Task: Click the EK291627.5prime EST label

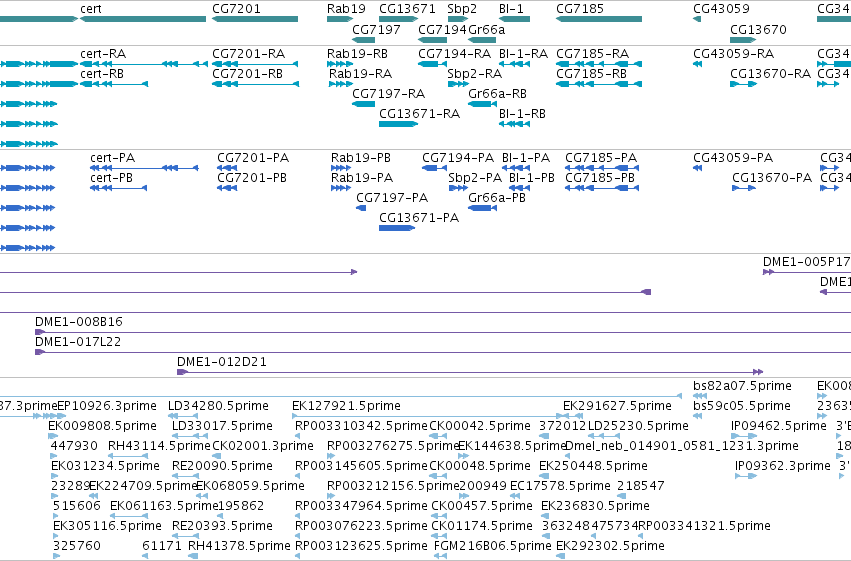Action: (x=618, y=406)
